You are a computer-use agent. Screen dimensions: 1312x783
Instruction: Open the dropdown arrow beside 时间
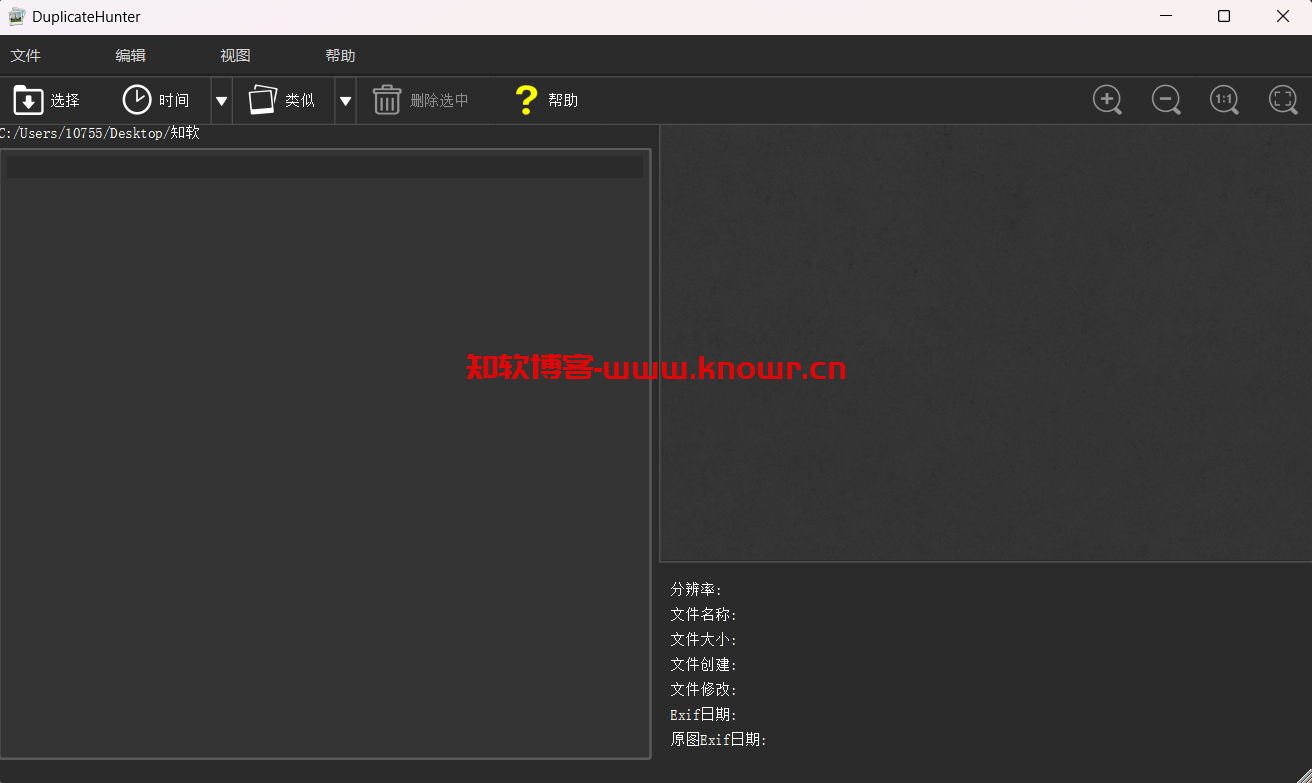[222, 101]
